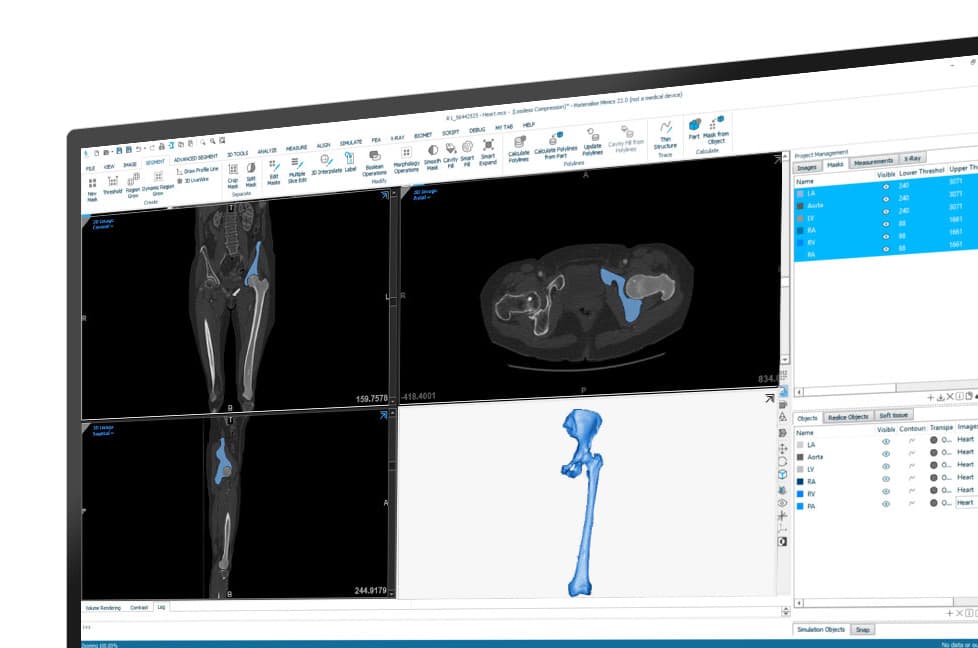Toggle the eye icon on the LV mask row
Image resolution: width=978 pixels, height=648 pixels.
click(x=886, y=211)
